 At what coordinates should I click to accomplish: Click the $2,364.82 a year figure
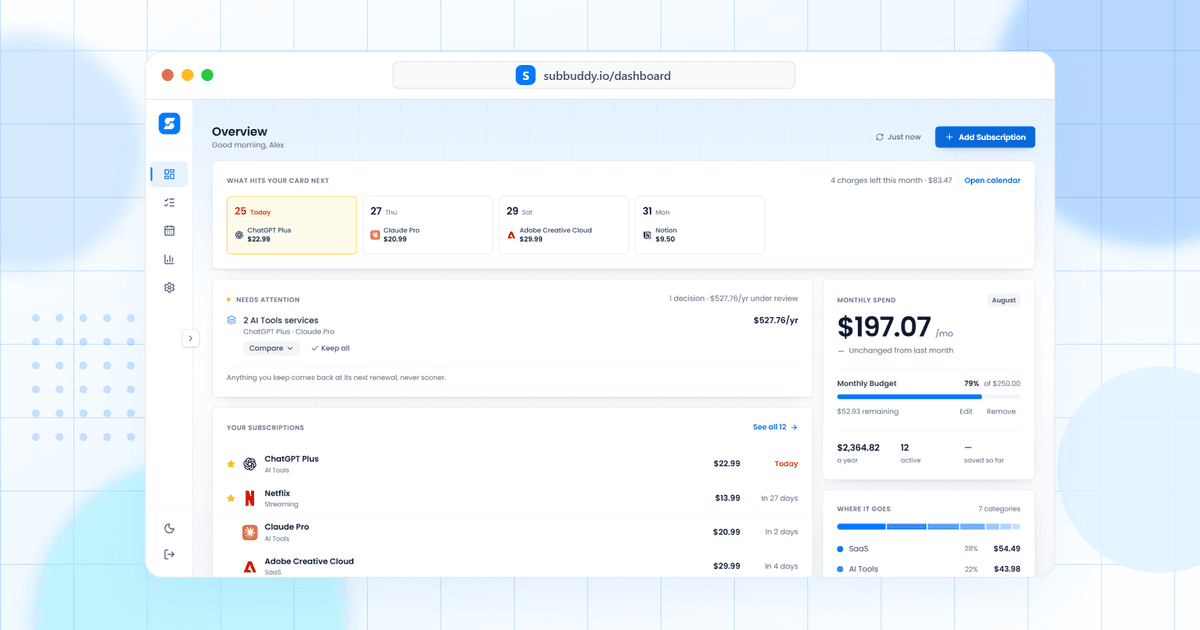(x=858, y=448)
